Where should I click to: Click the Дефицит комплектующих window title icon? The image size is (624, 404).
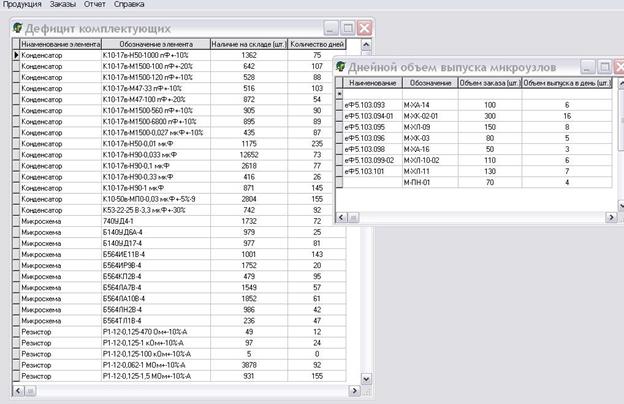pyautogui.click(x=16, y=29)
